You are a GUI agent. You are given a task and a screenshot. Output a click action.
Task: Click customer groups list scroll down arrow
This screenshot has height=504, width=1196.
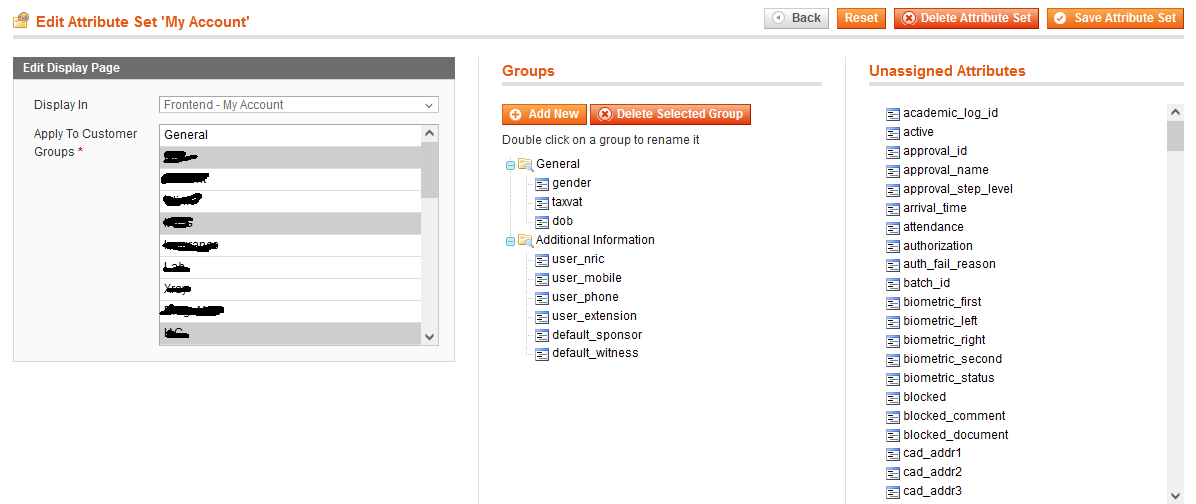[x=430, y=336]
